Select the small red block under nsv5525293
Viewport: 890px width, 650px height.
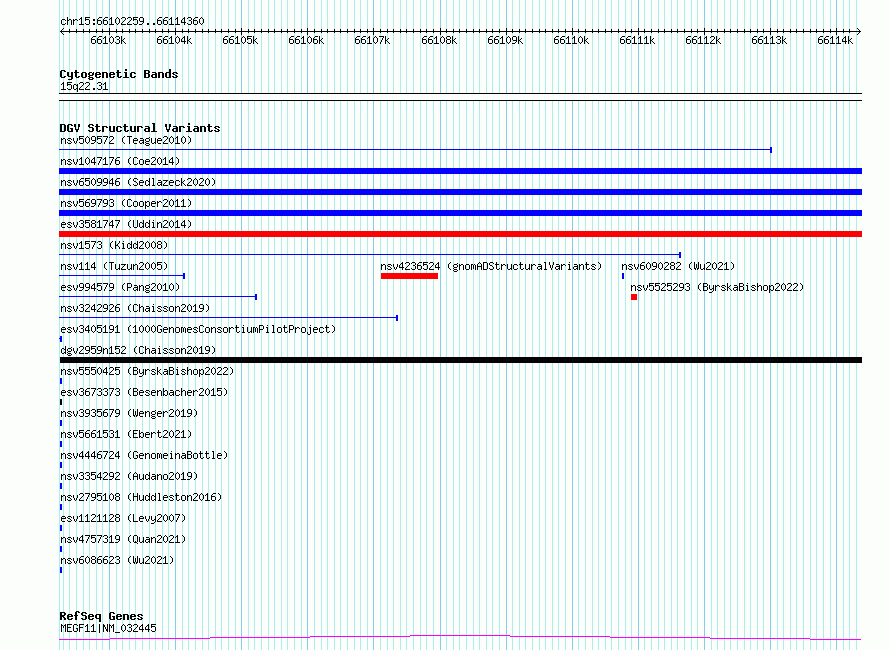[x=634, y=297]
